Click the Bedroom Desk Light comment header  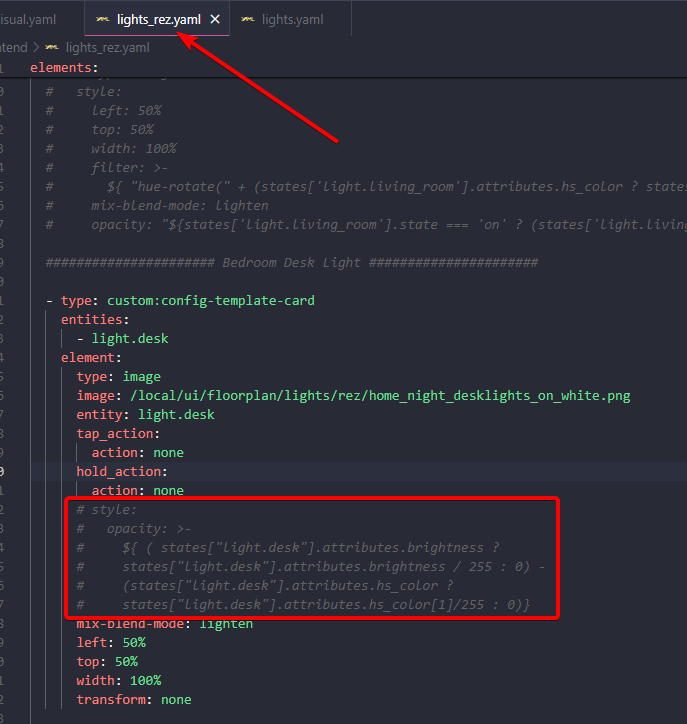pos(292,262)
